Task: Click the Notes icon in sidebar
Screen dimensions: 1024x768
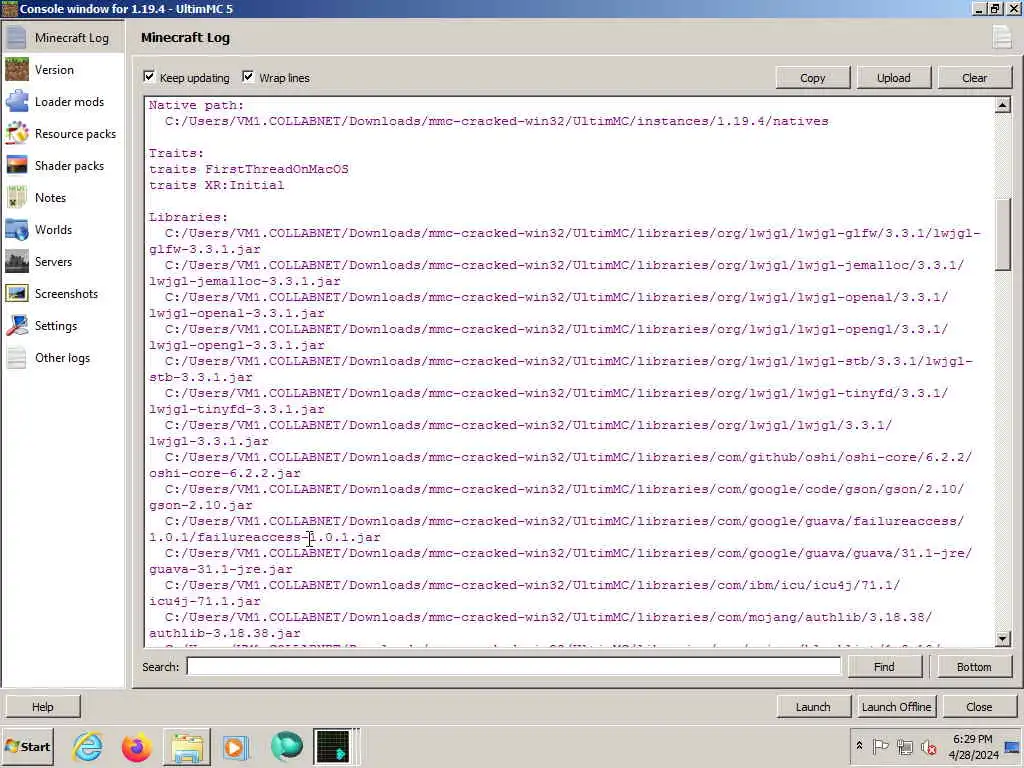Action: pos(16,198)
